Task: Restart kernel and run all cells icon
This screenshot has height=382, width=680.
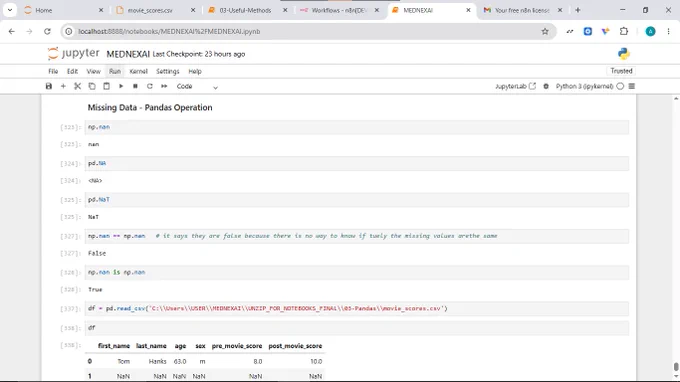Action: click(164, 86)
